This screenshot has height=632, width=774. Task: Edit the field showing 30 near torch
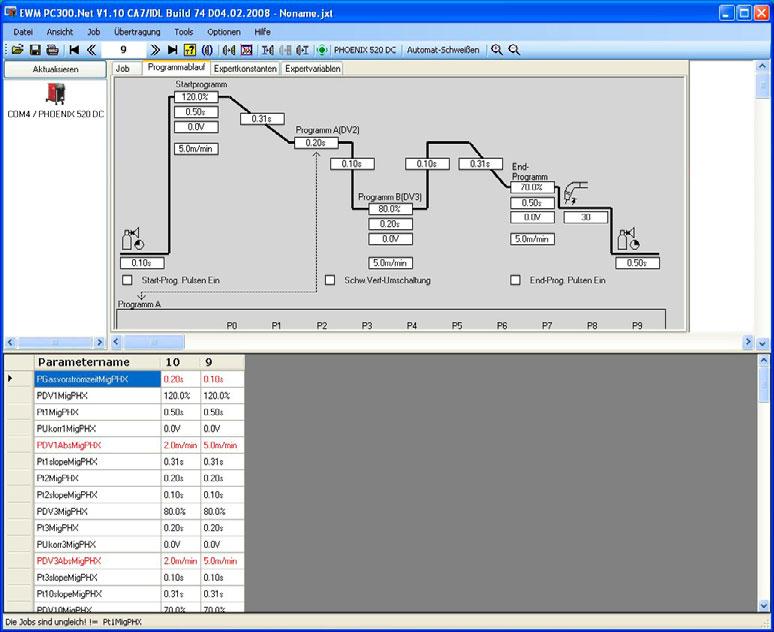(585, 217)
